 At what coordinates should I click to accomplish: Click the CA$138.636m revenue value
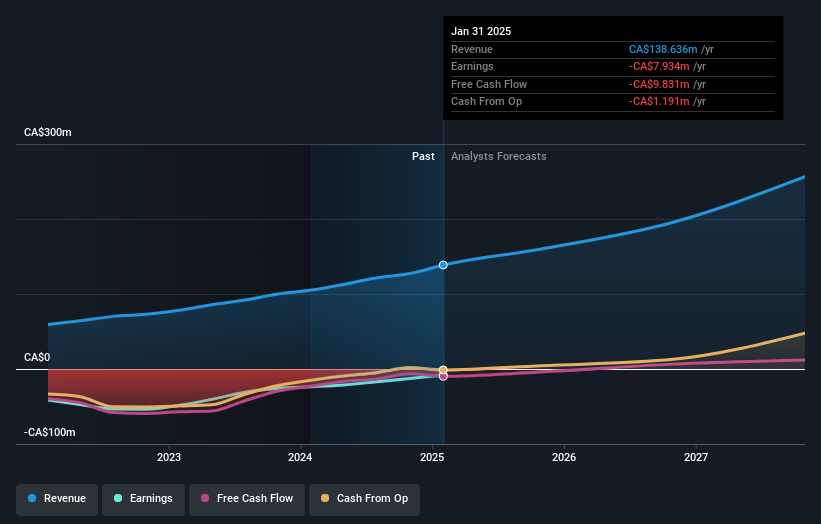[x=663, y=49]
